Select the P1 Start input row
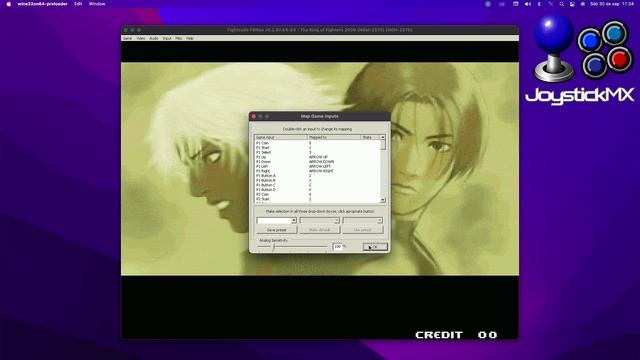This screenshot has width=640, height=360. tap(317, 148)
